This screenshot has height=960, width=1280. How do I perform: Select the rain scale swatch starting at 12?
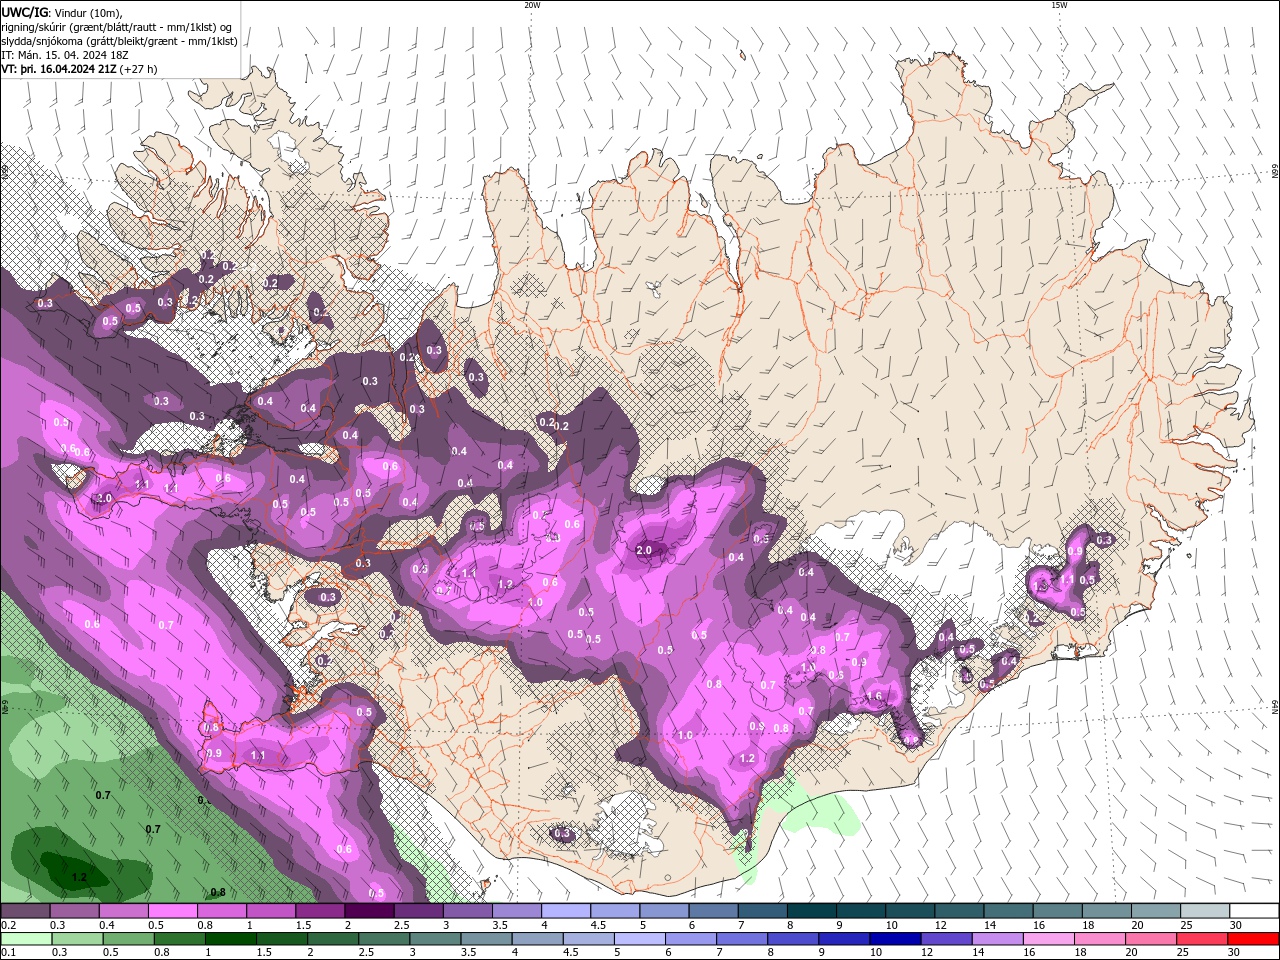[946, 939]
